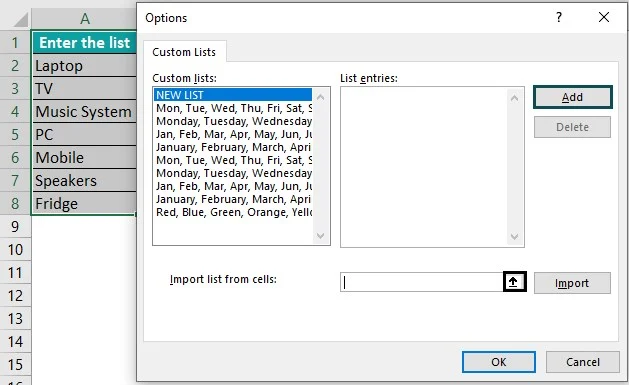The height and width of the screenshot is (385, 629).
Task: Close the Options dialog
Action: (604, 17)
